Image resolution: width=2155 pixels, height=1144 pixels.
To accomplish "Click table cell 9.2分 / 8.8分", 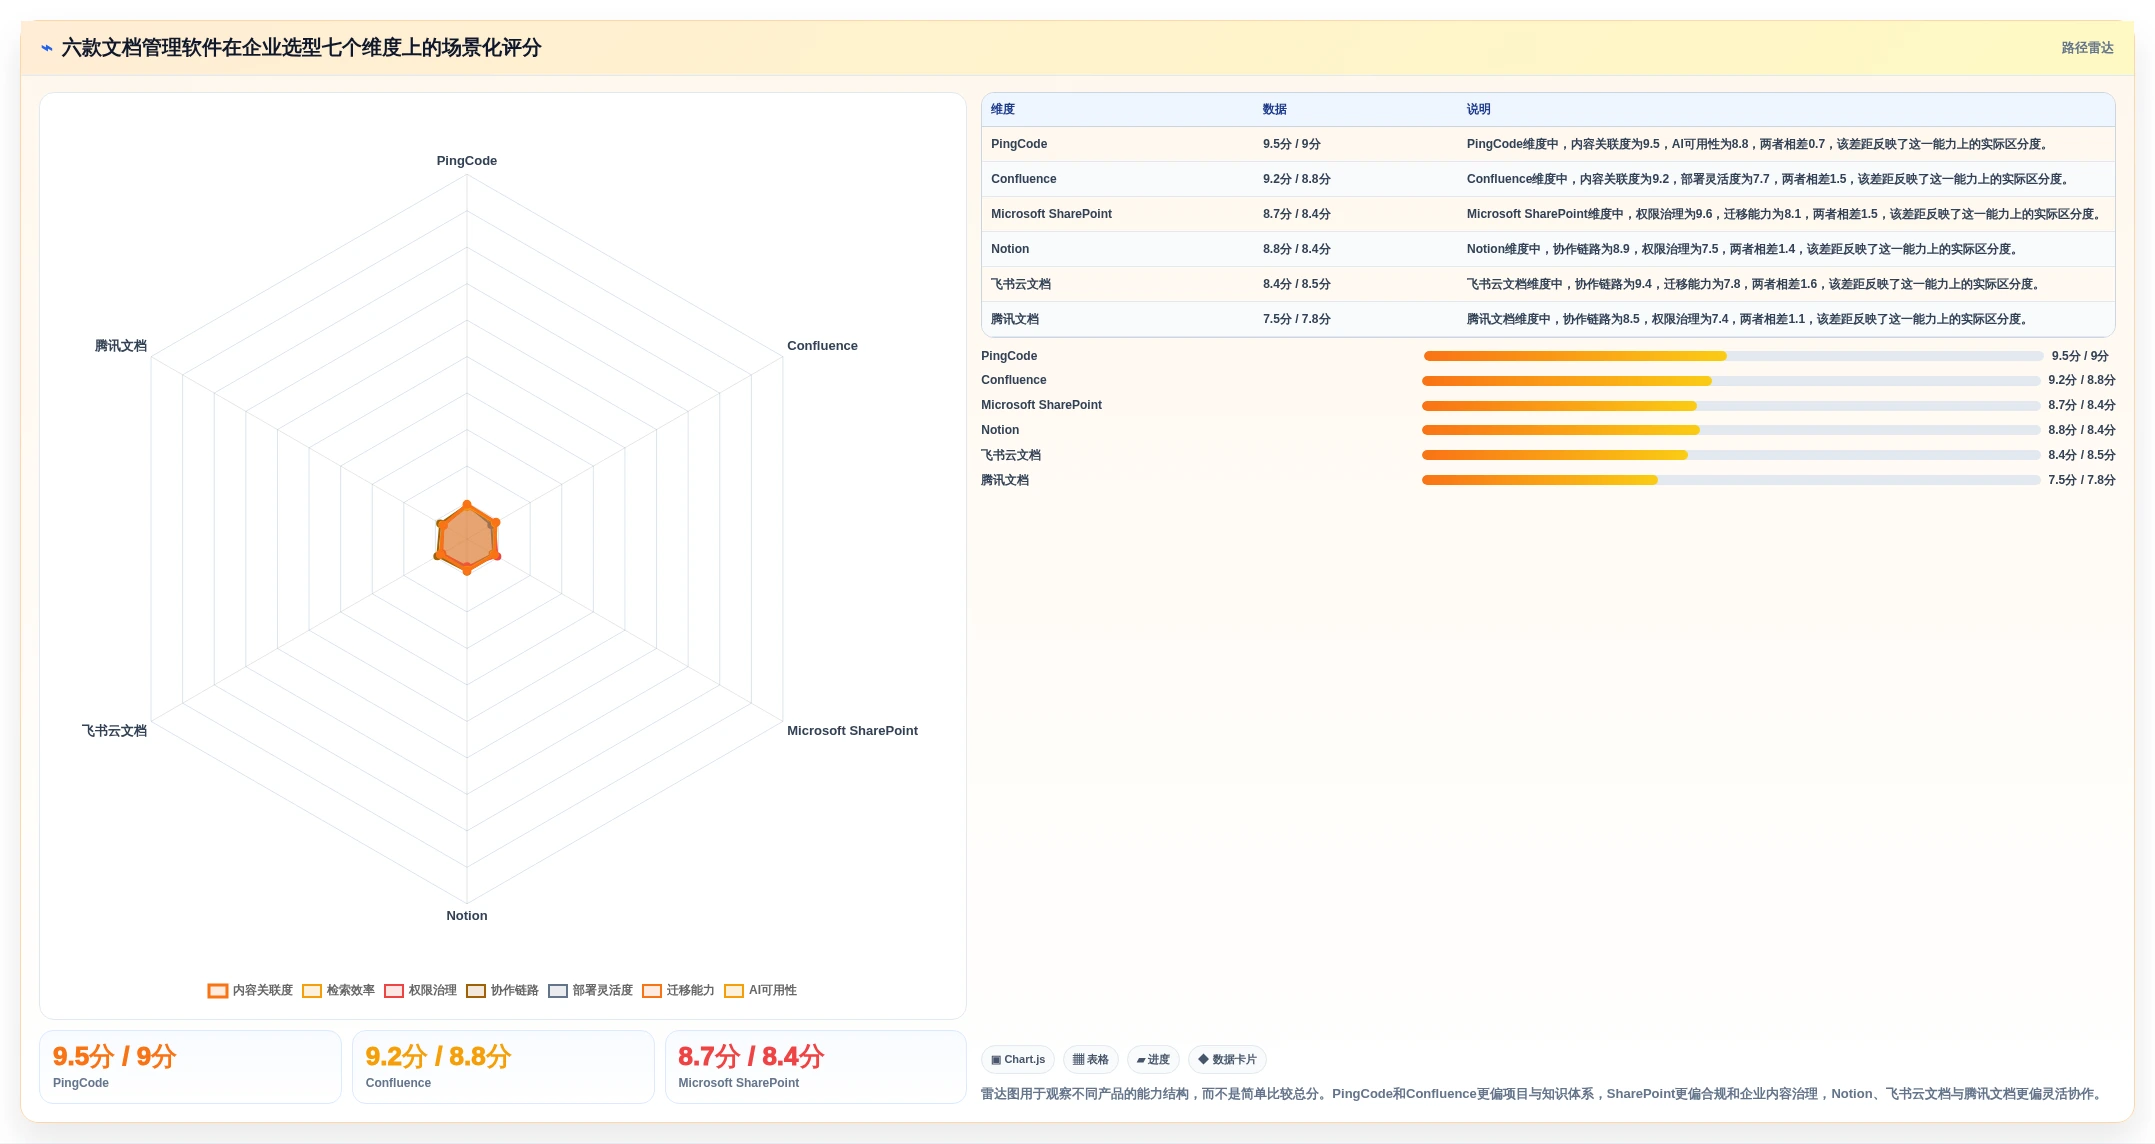I will click(1296, 179).
